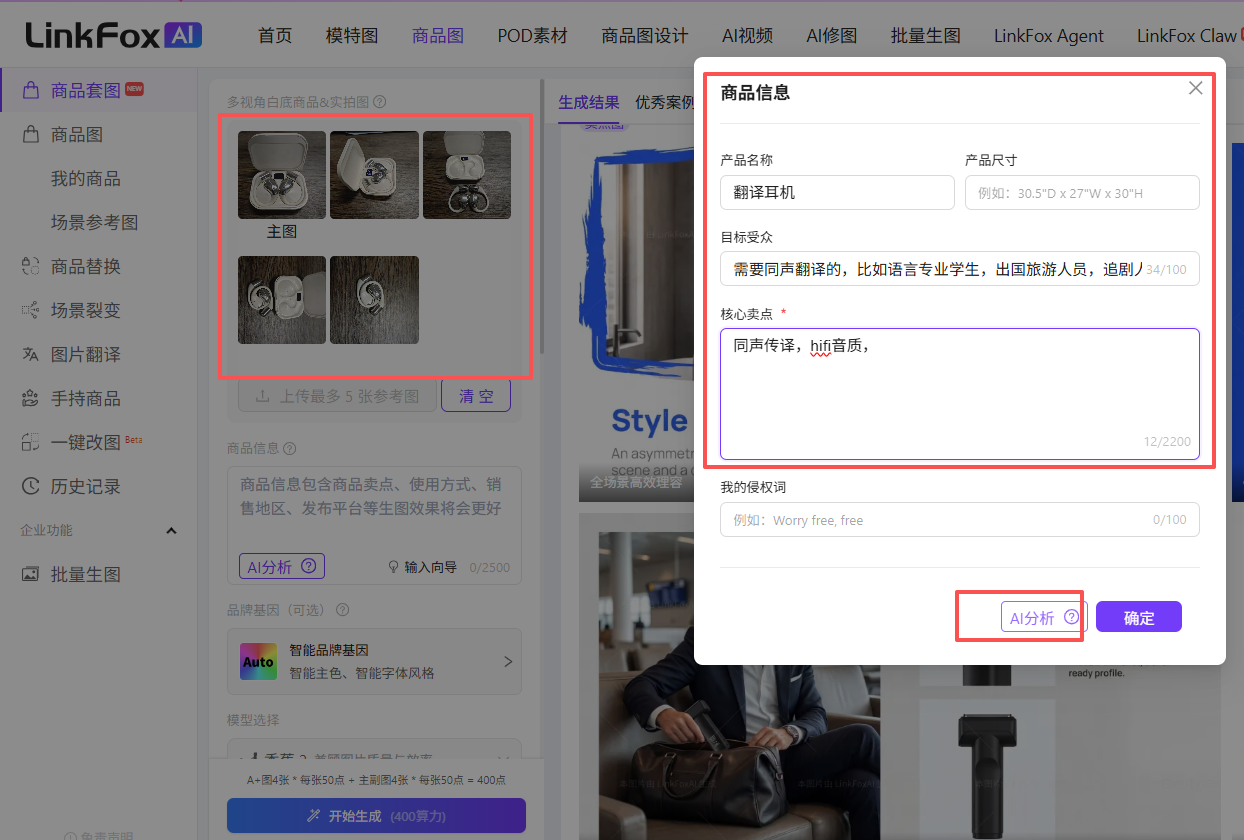The height and width of the screenshot is (840, 1244).
Task: Expand the 智能品牌基因 Auto selector
Action: pos(374,661)
